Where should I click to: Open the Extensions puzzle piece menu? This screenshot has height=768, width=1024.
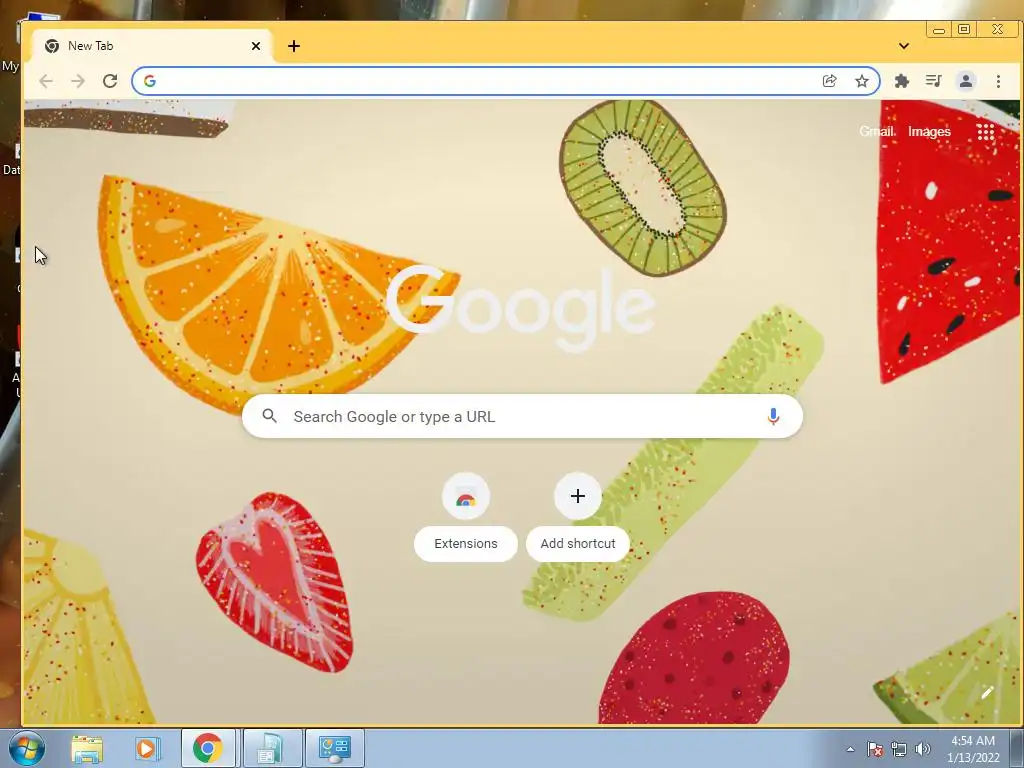click(x=902, y=81)
